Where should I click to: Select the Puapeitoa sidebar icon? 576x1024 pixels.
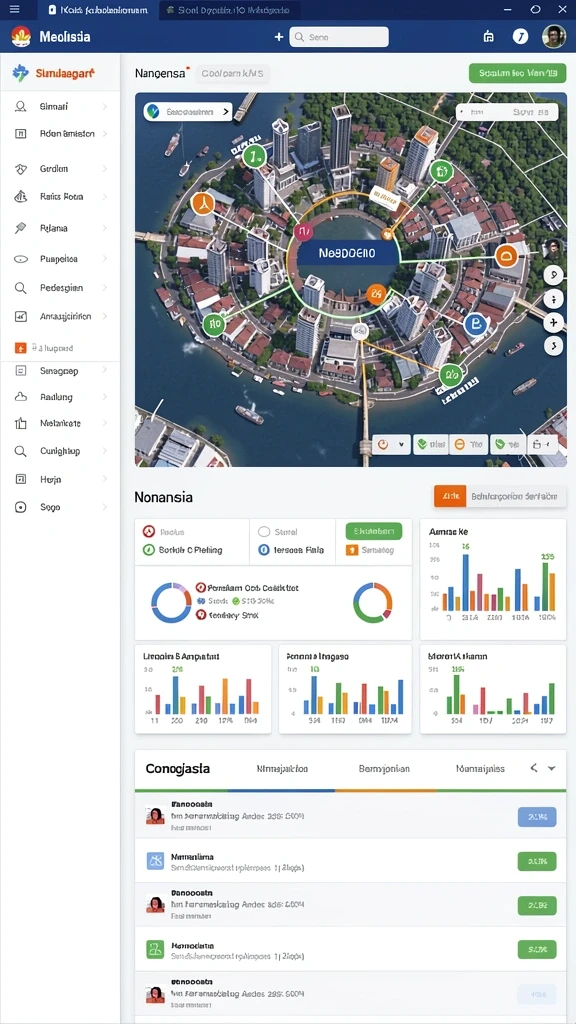21,259
